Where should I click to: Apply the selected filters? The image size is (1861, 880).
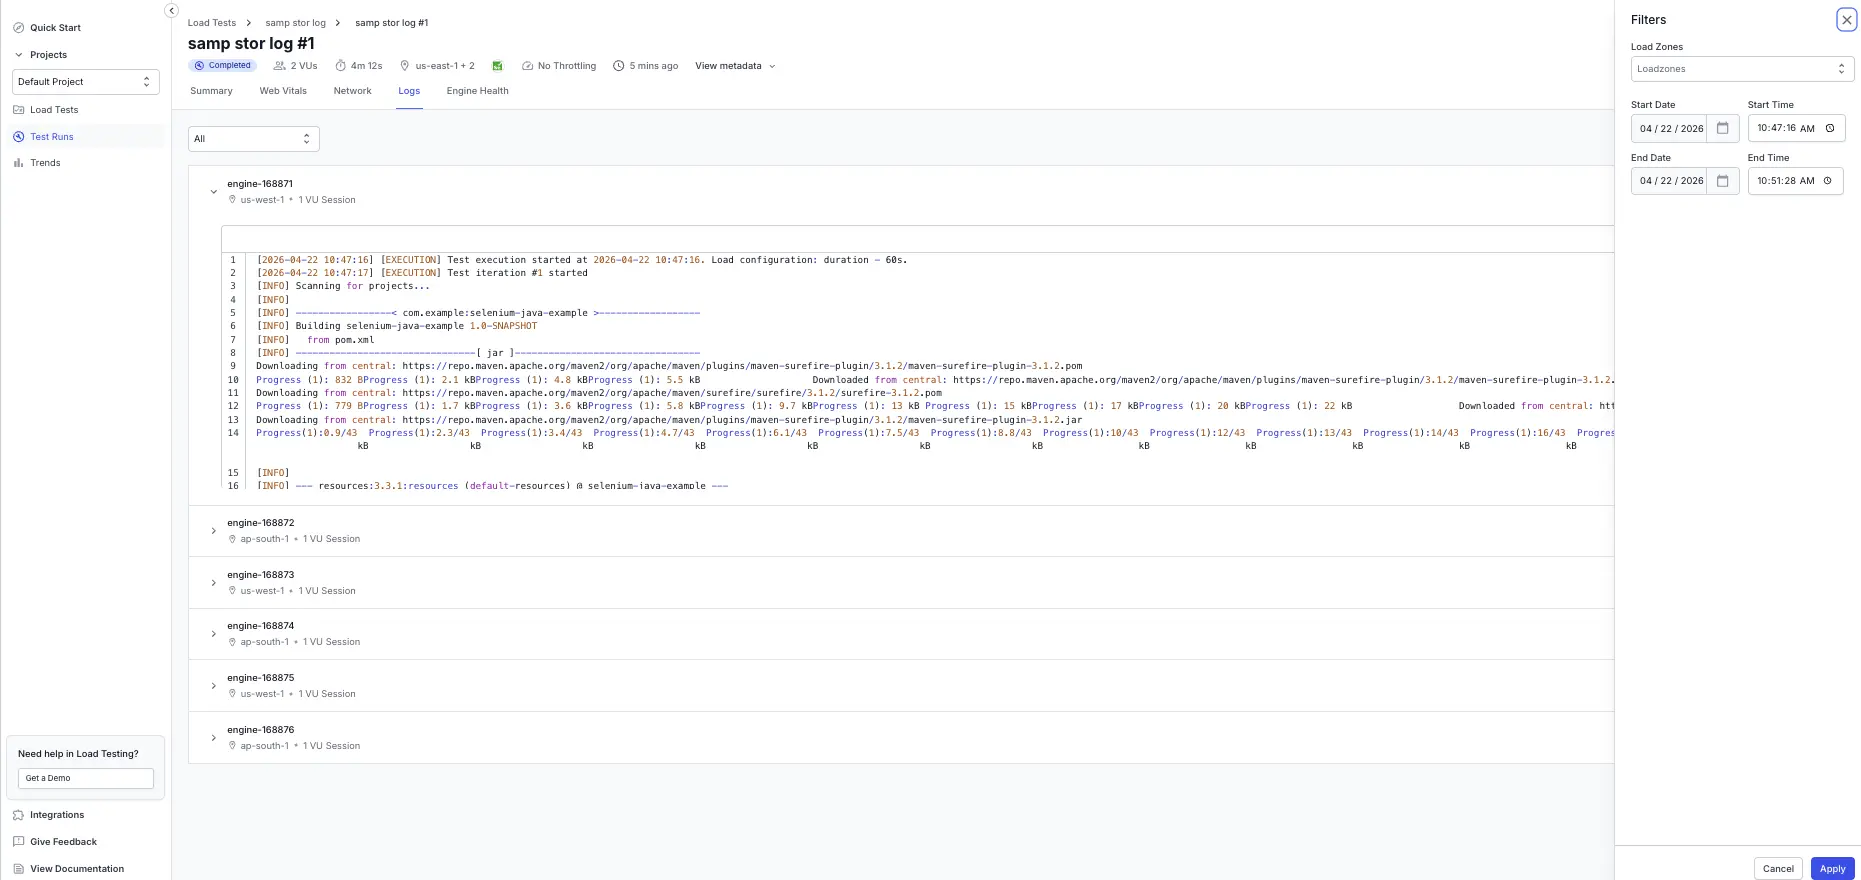[x=1832, y=869]
